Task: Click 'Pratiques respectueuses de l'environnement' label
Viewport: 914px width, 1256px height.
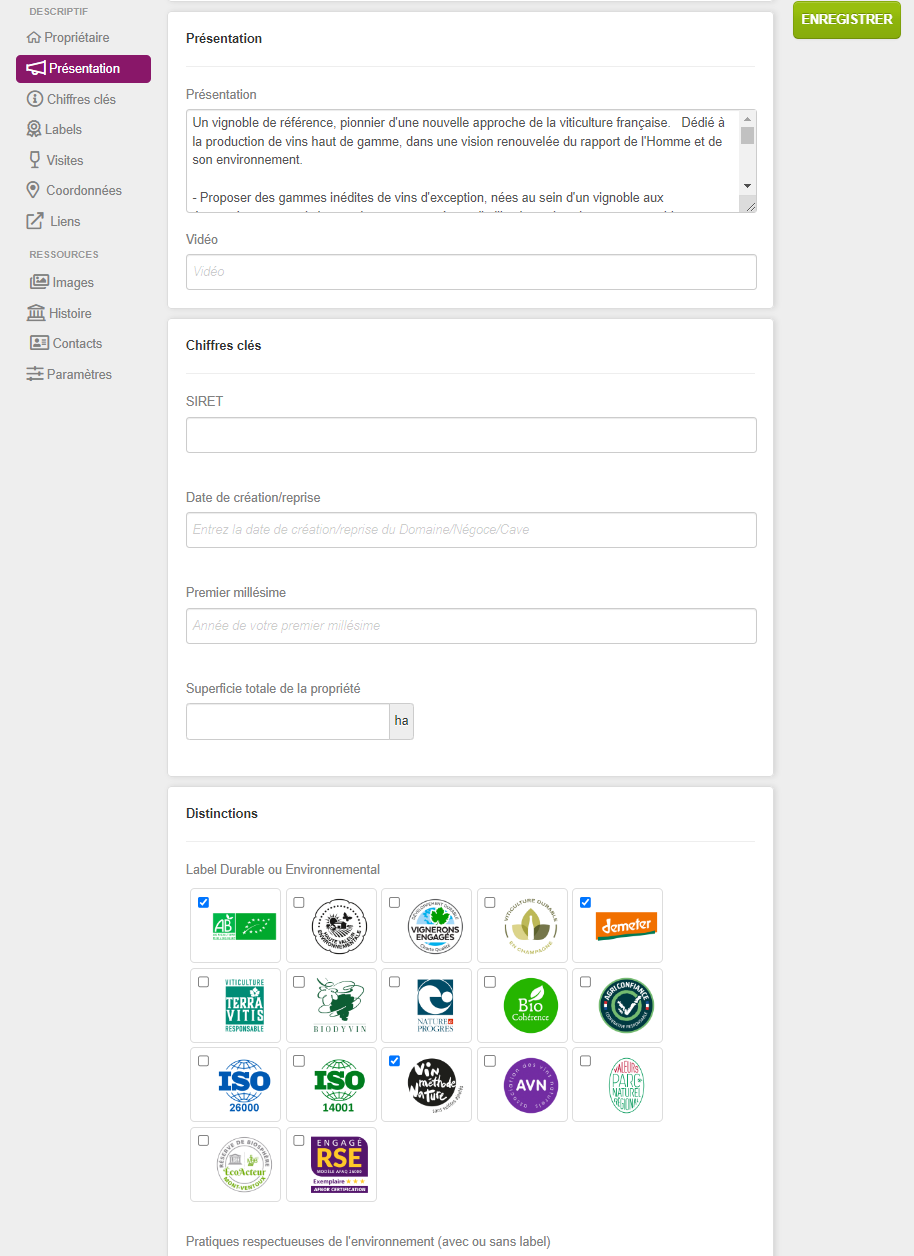Action: tap(368, 1242)
